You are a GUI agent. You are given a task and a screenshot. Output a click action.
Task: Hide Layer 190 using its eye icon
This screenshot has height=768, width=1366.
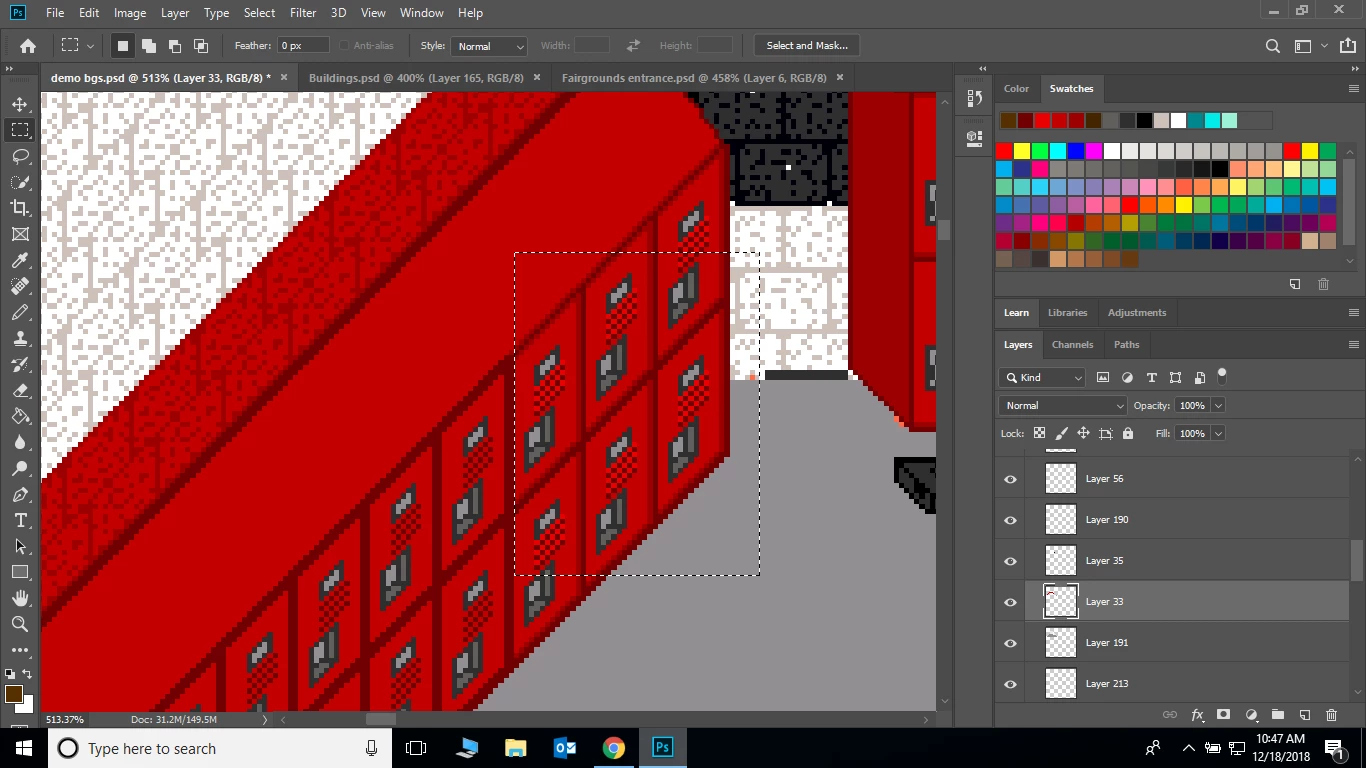tap(1010, 520)
